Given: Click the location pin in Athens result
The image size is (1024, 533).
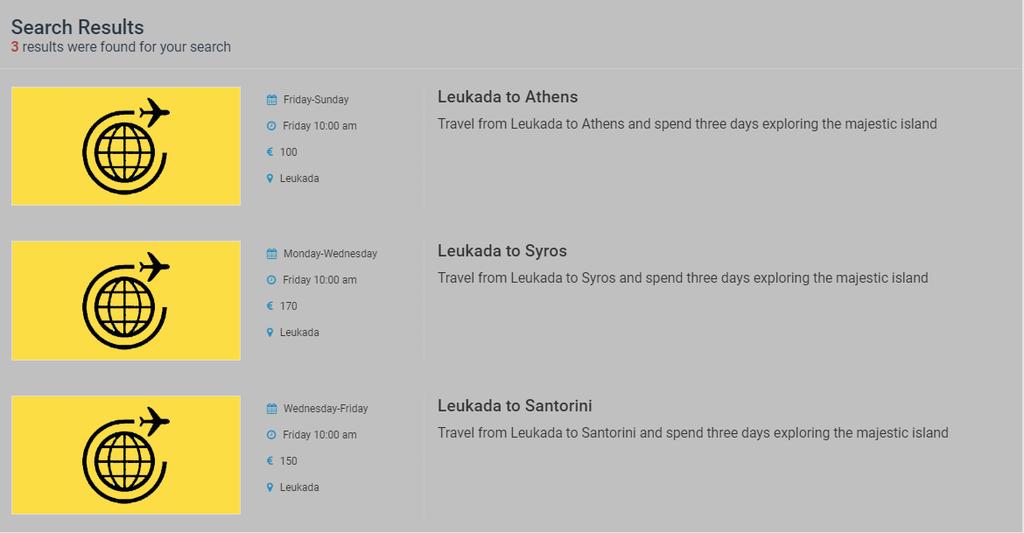Looking at the screenshot, I should pyautogui.click(x=270, y=178).
